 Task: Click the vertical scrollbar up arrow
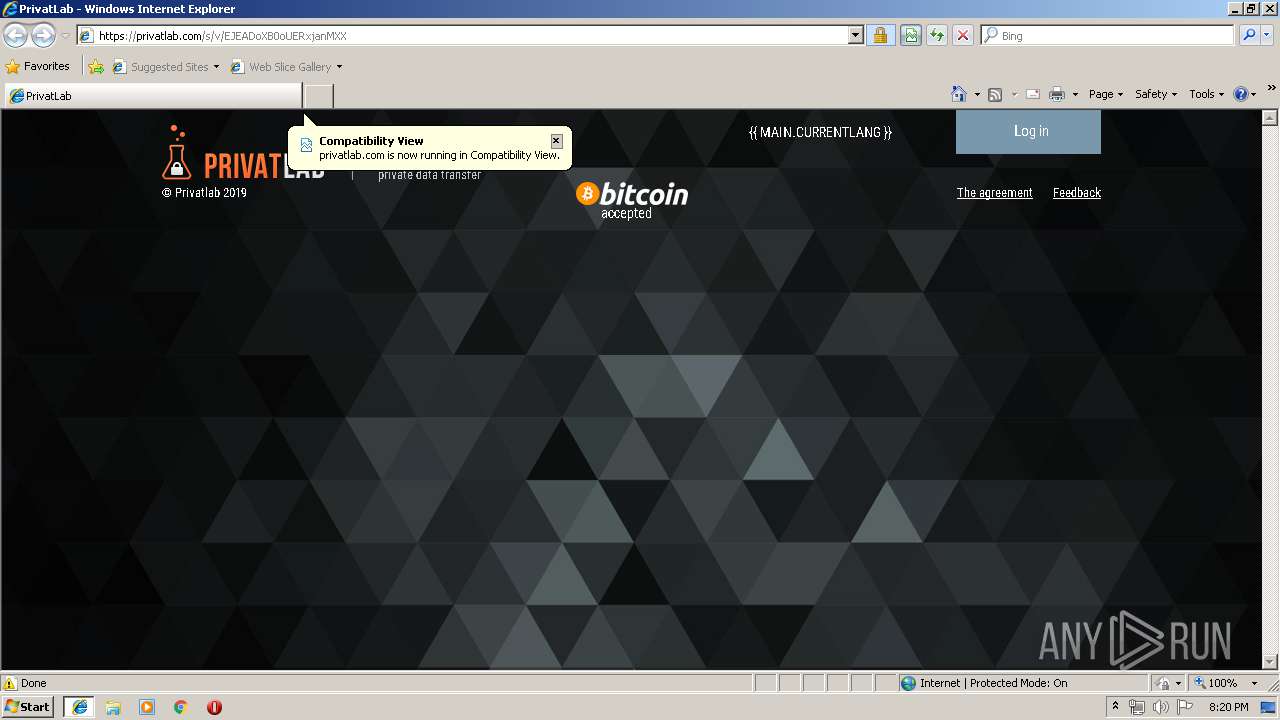pyautogui.click(x=1271, y=118)
